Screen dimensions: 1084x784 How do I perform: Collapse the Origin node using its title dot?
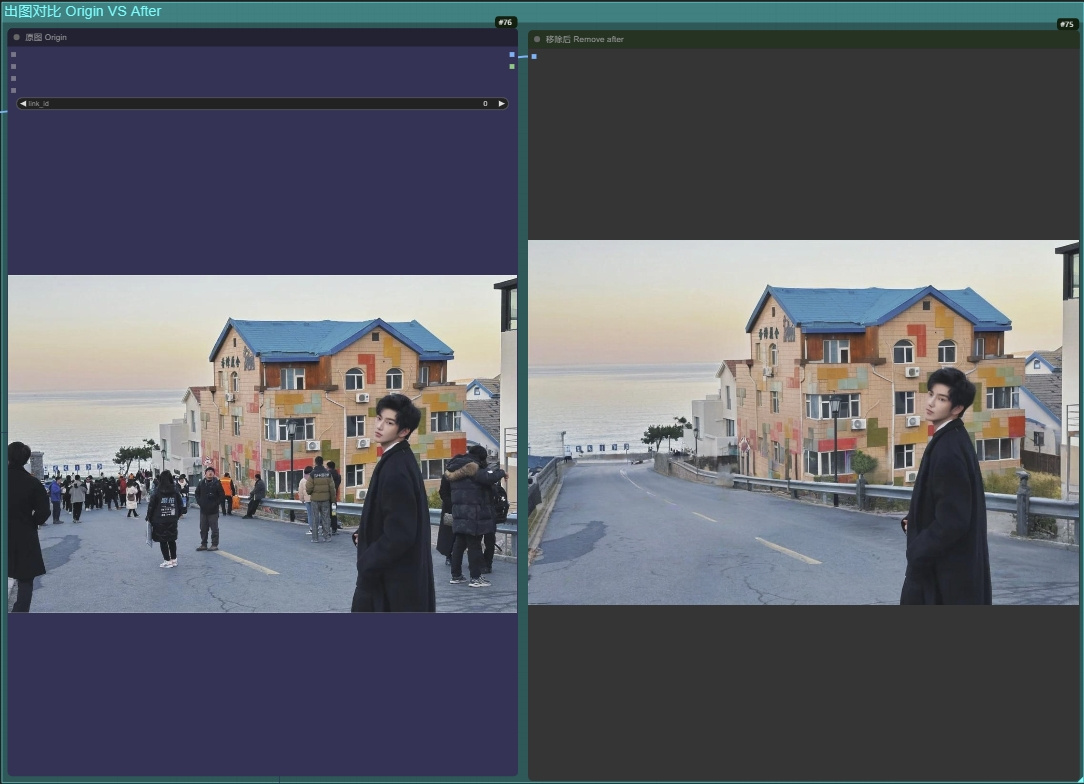[16, 37]
